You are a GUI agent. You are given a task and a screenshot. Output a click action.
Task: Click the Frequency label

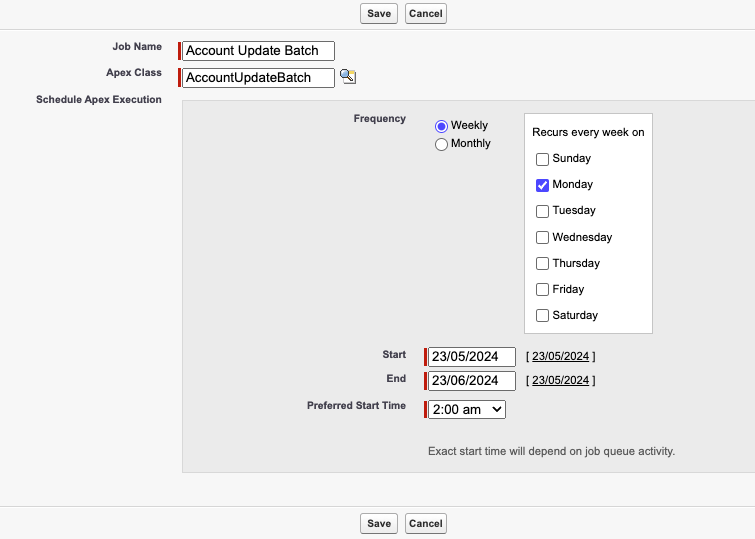tap(379, 118)
